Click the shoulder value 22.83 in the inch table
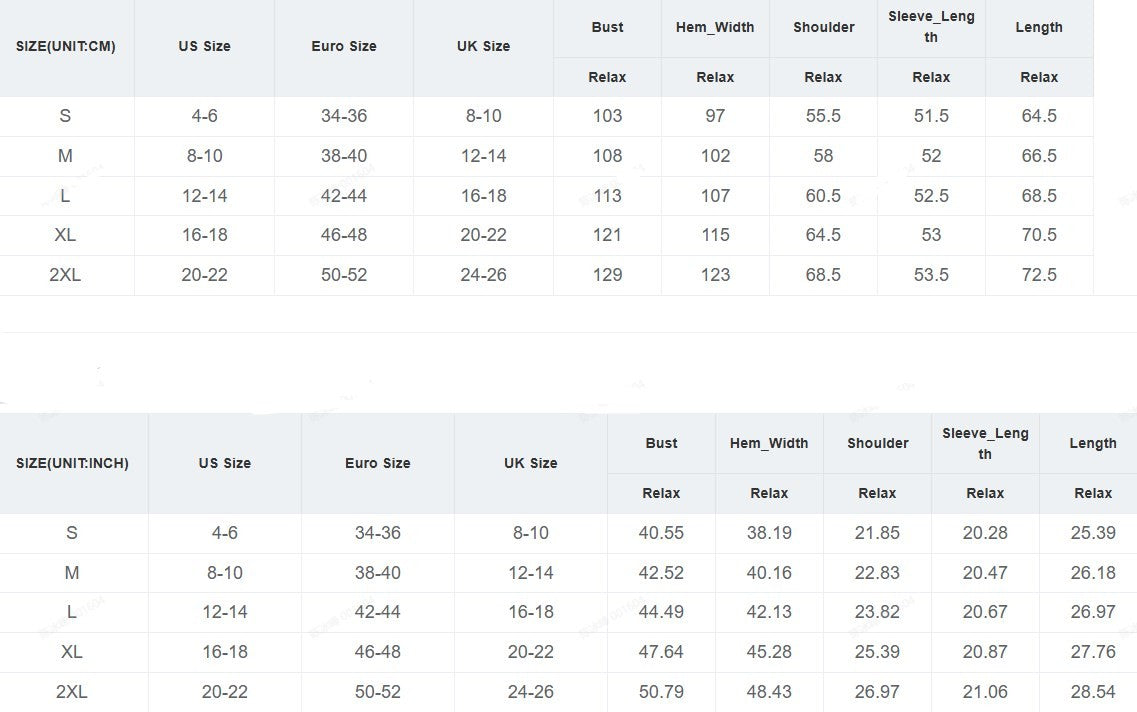This screenshot has height=712, width=1137. (877, 573)
